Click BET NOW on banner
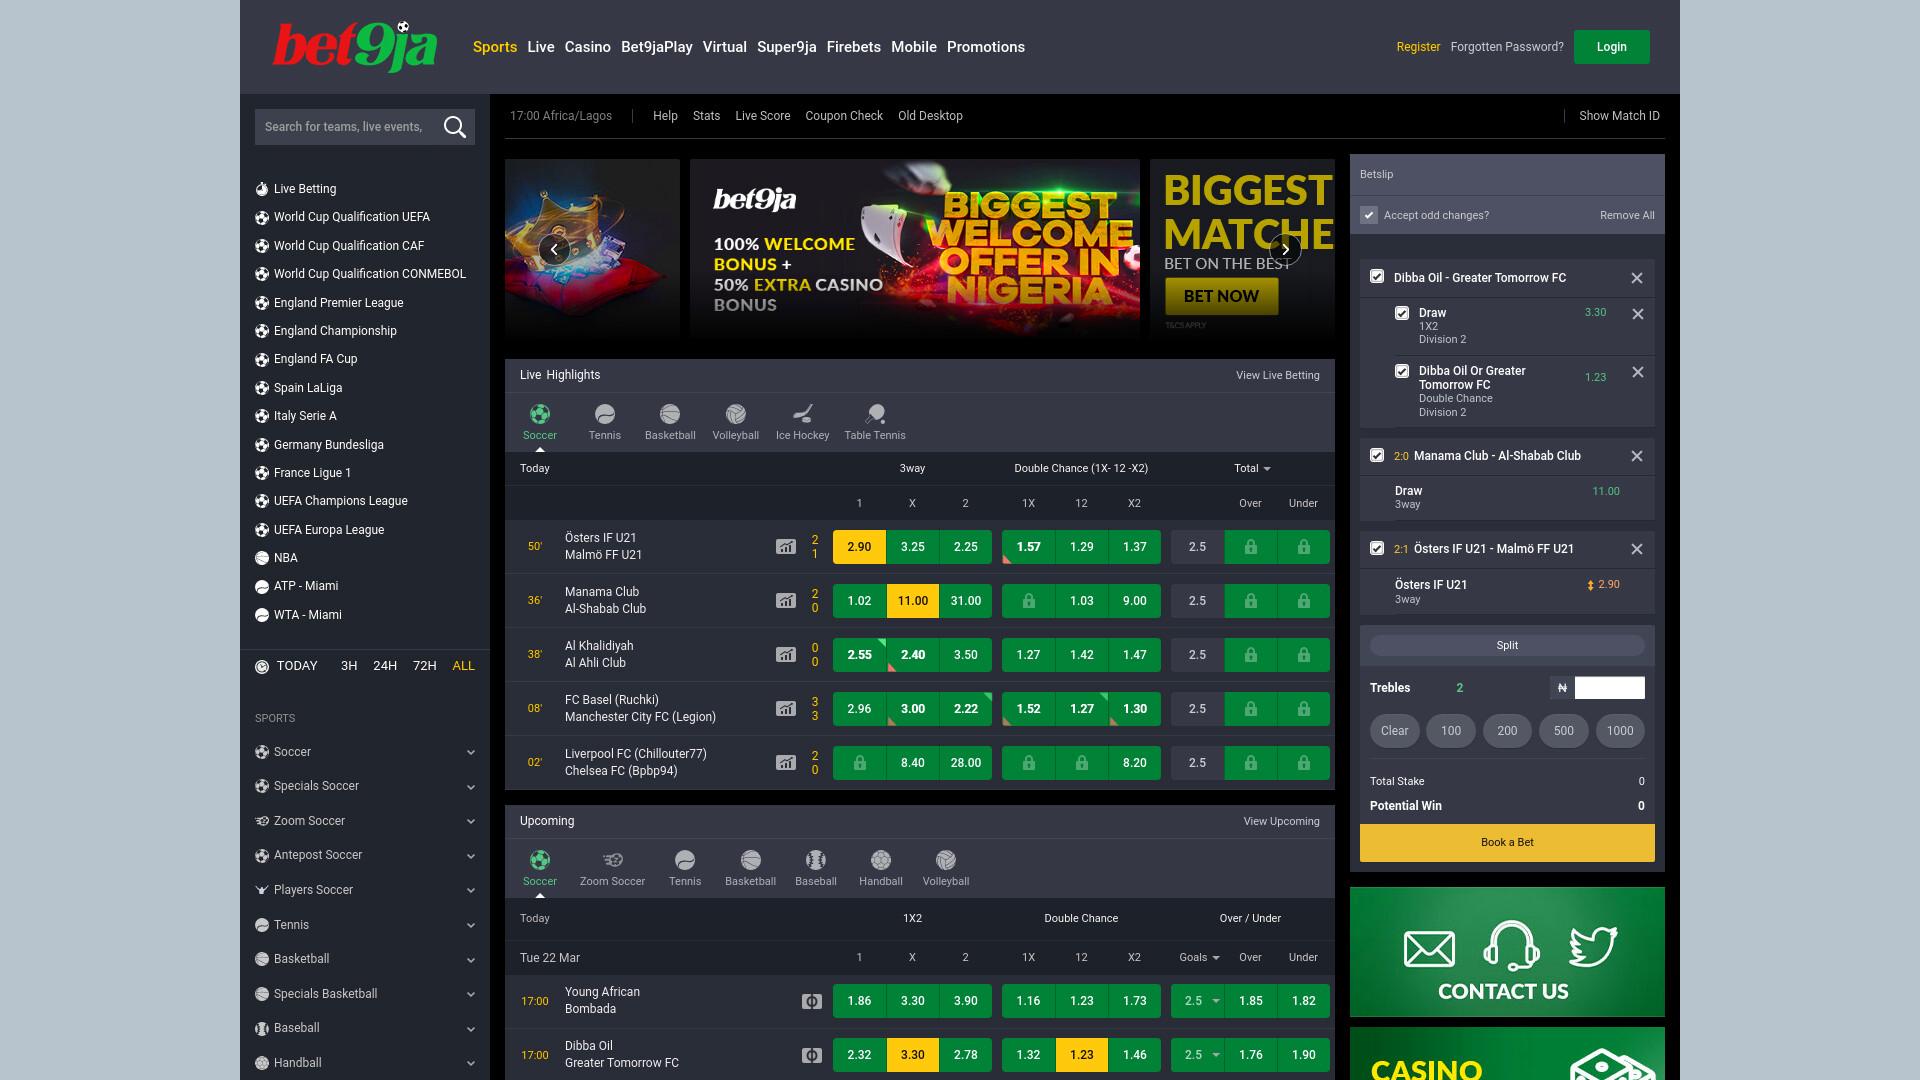 click(1222, 296)
